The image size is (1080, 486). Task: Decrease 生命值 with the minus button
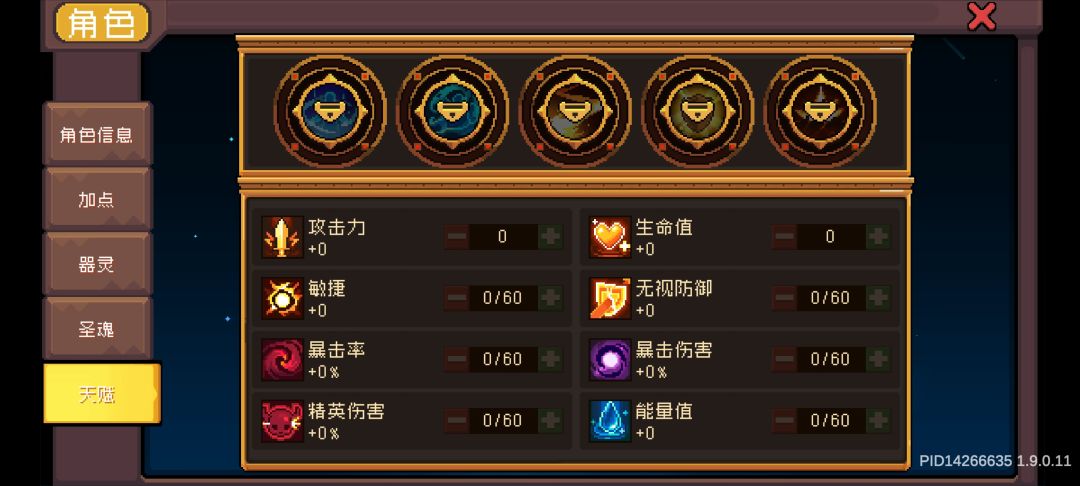click(x=784, y=237)
